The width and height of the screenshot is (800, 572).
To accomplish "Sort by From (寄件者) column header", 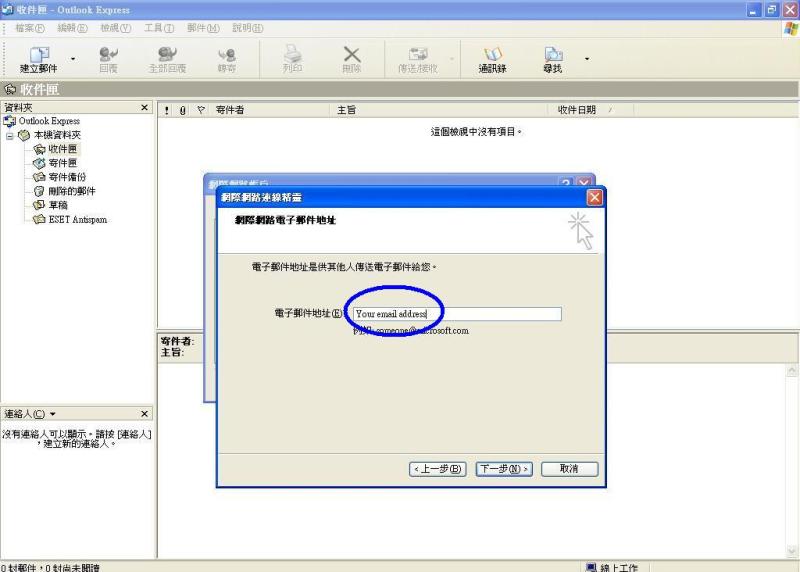I will point(270,110).
